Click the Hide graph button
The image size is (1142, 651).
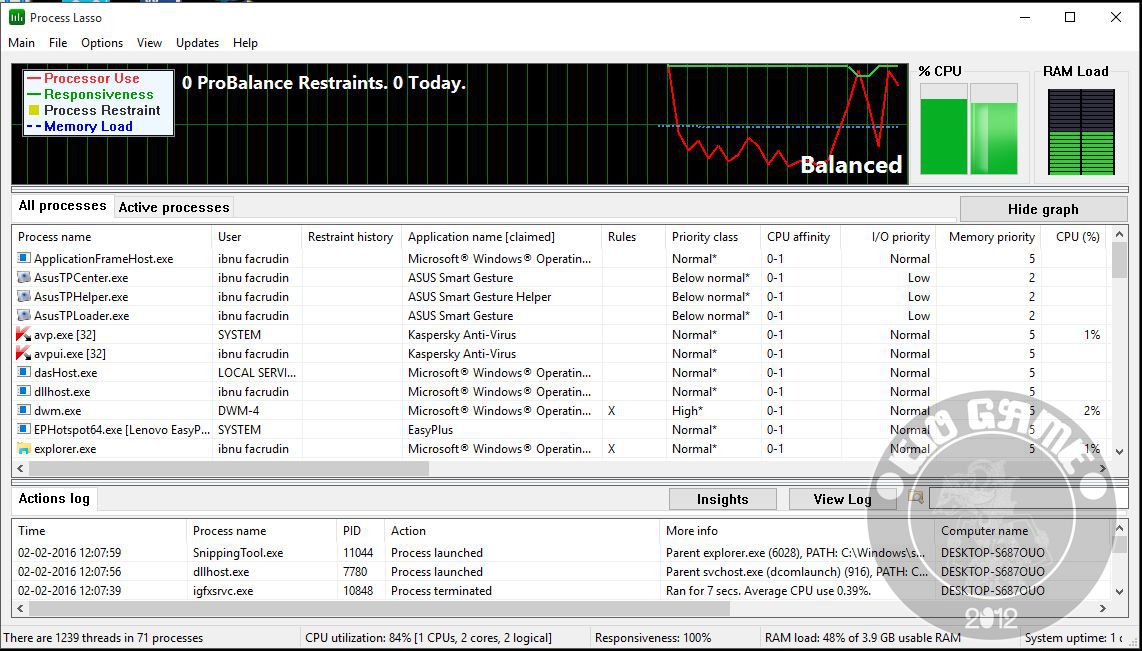1043,209
